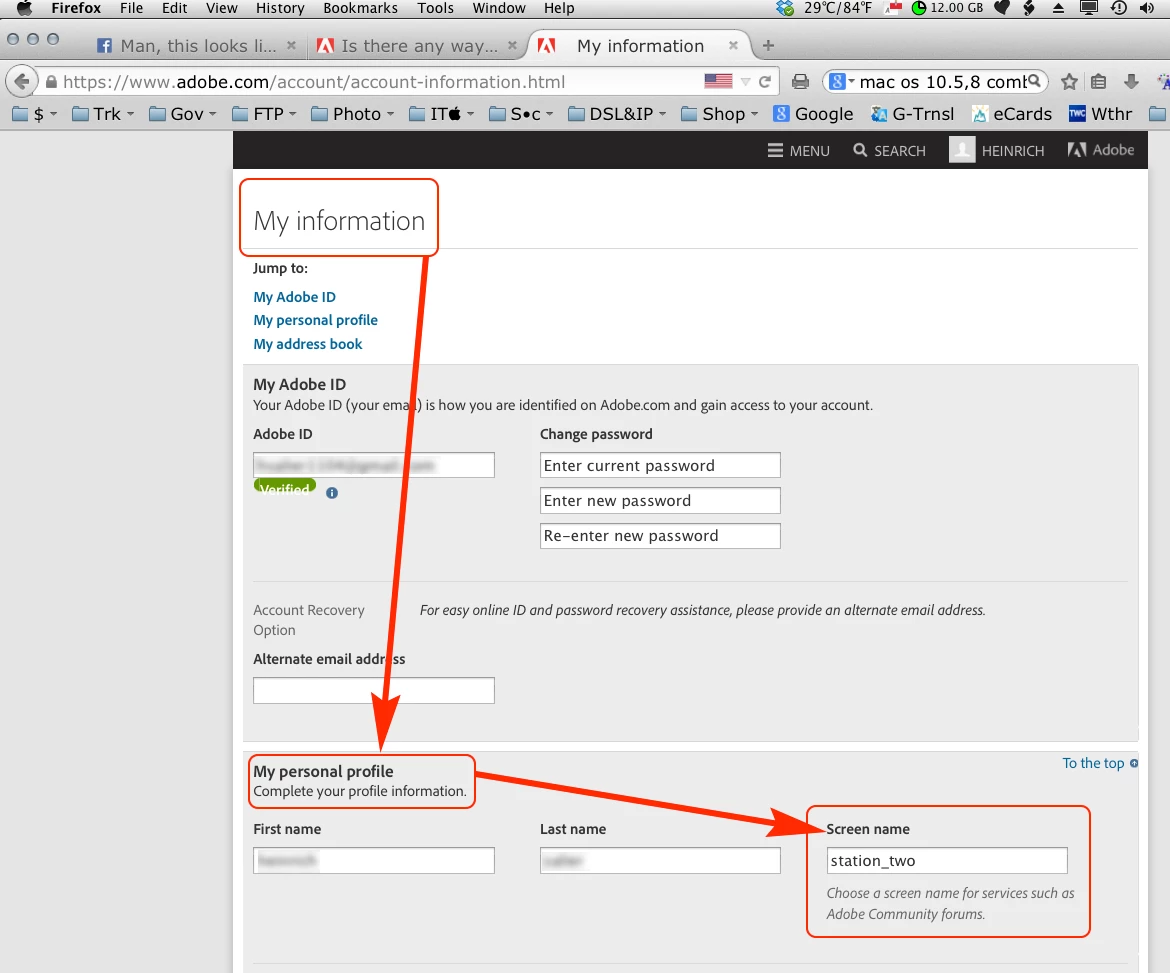The image size is (1170, 973).
Task: Click the Dropbox menu bar icon
Action: click(x=785, y=8)
